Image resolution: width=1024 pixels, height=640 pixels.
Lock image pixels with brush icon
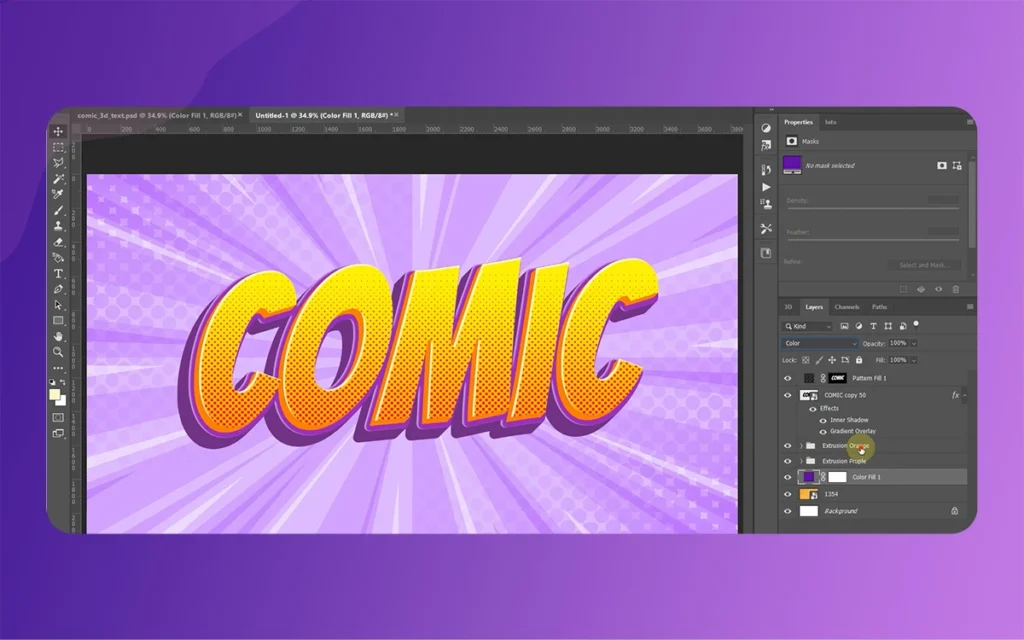[819, 360]
